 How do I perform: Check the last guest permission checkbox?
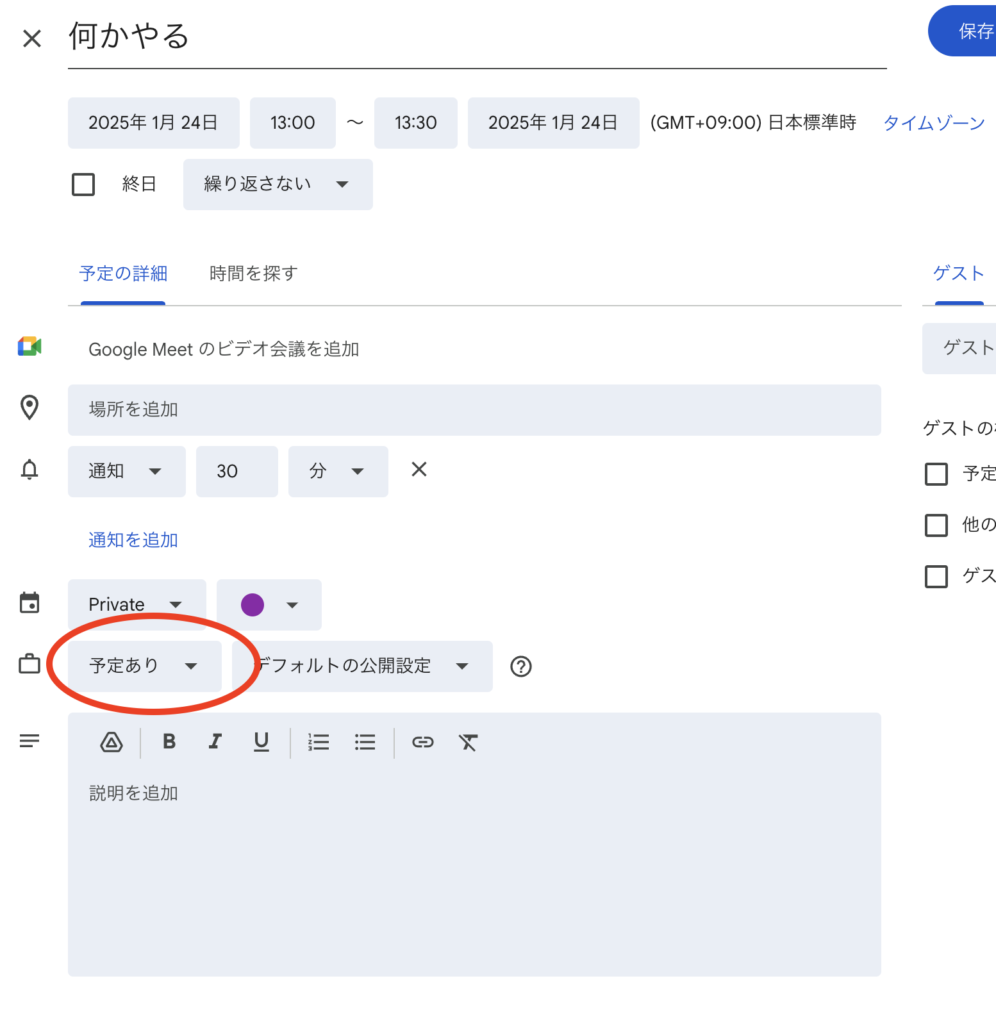pos(936,576)
